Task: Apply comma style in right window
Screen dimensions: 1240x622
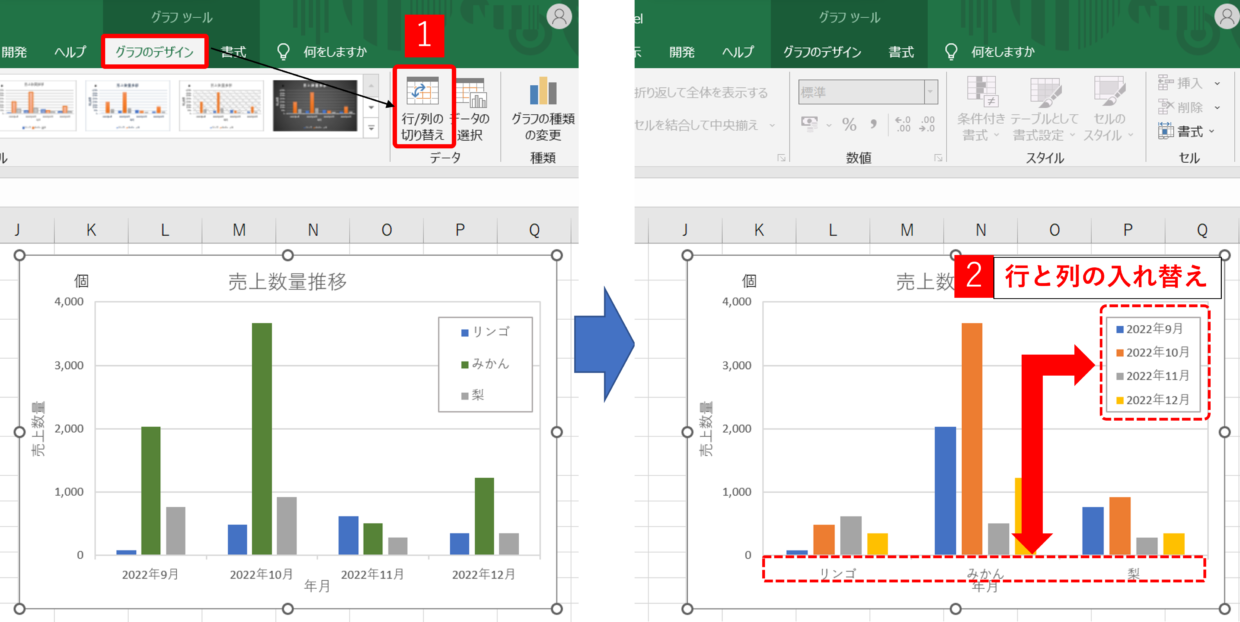Action: pyautogui.click(x=873, y=124)
